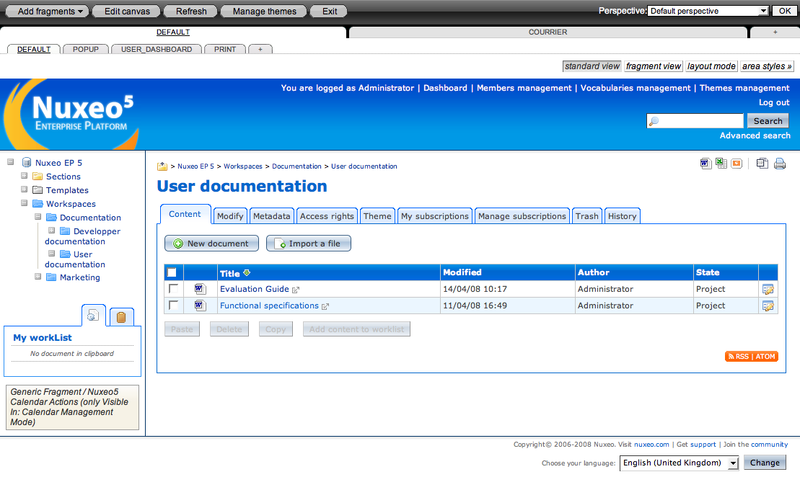
Task: Click the Log out link
Action: [774, 103]
